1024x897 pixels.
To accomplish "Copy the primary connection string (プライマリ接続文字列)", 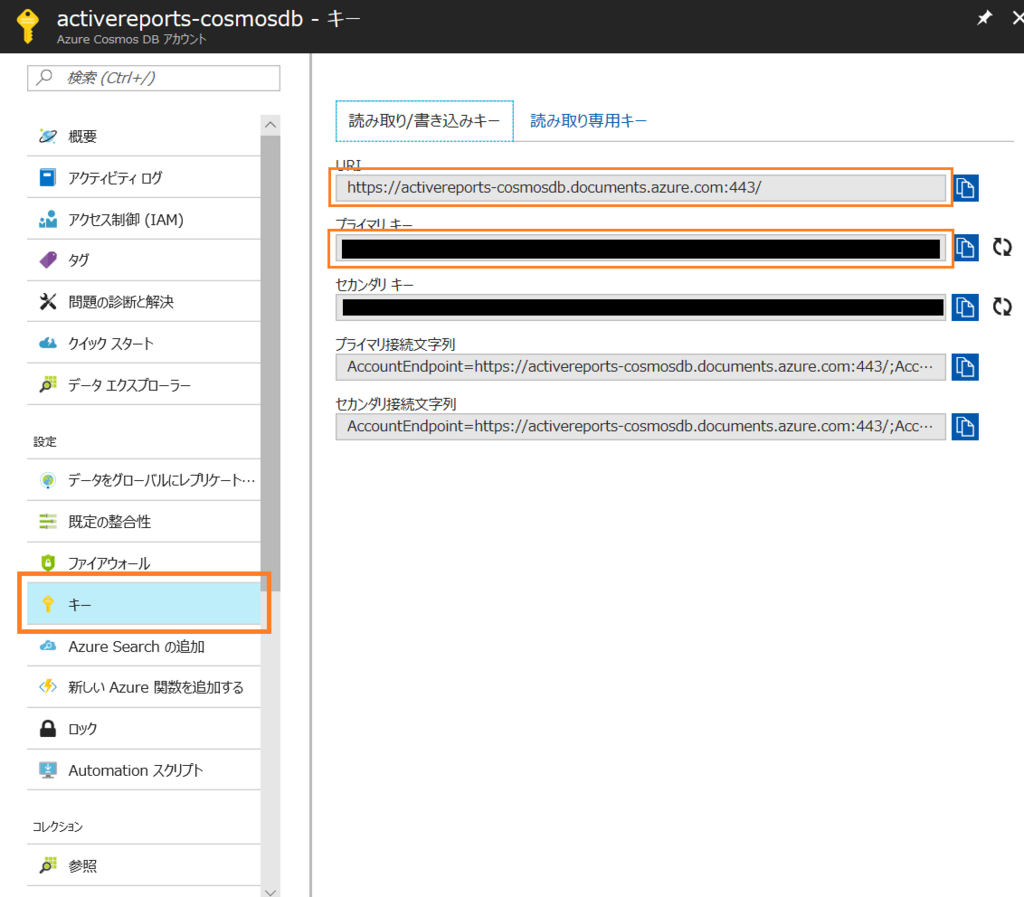I will [x=965, y=367].
